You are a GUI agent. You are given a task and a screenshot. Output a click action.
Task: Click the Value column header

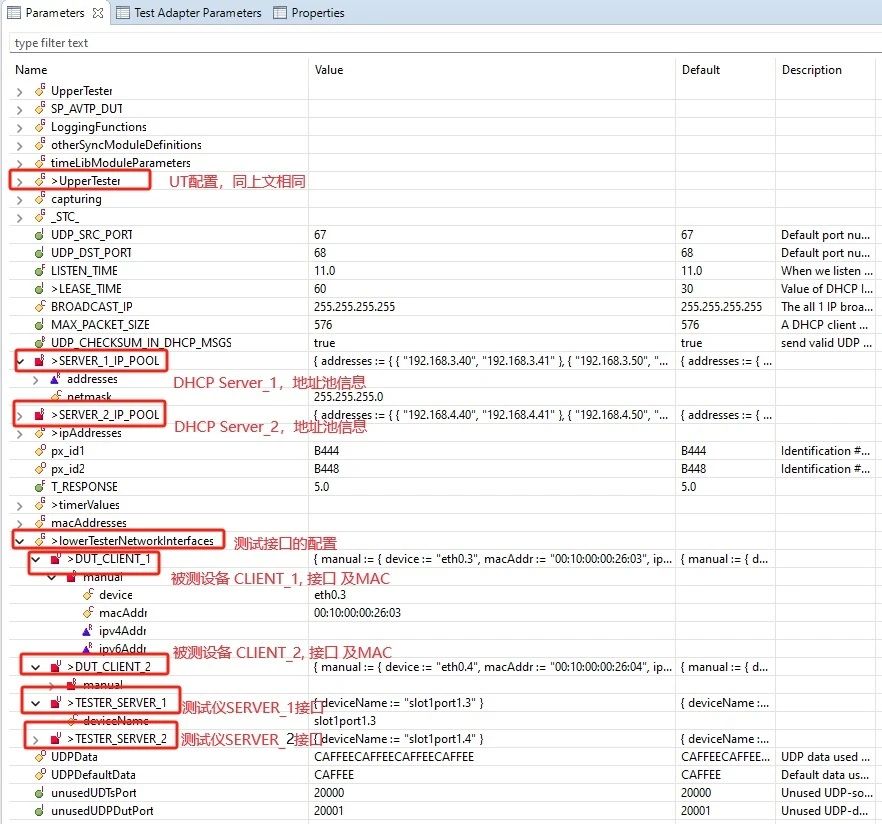[329, 70]
